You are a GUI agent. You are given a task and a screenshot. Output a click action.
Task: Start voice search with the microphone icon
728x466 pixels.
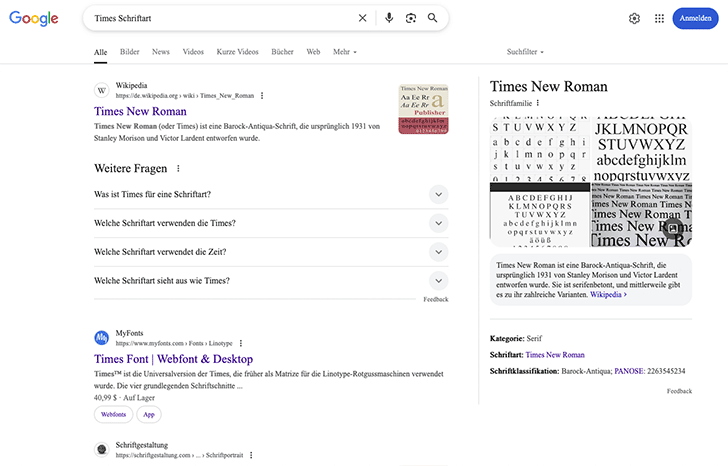click(389, 18)
